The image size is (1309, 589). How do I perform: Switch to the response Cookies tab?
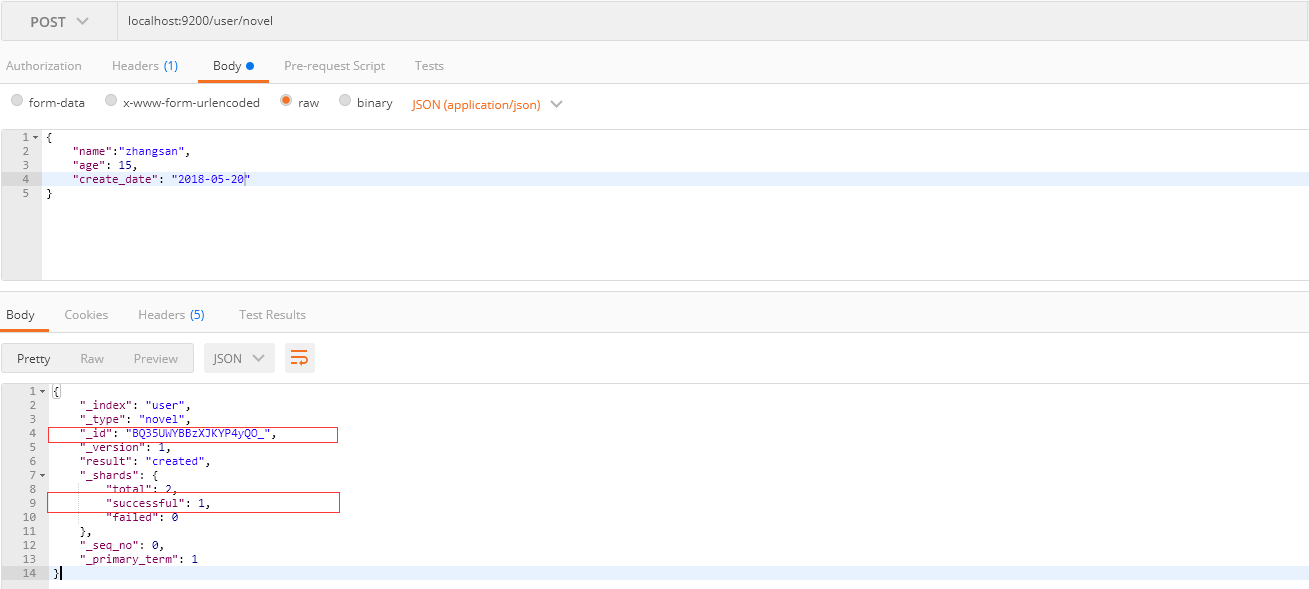tap(86, 315)
